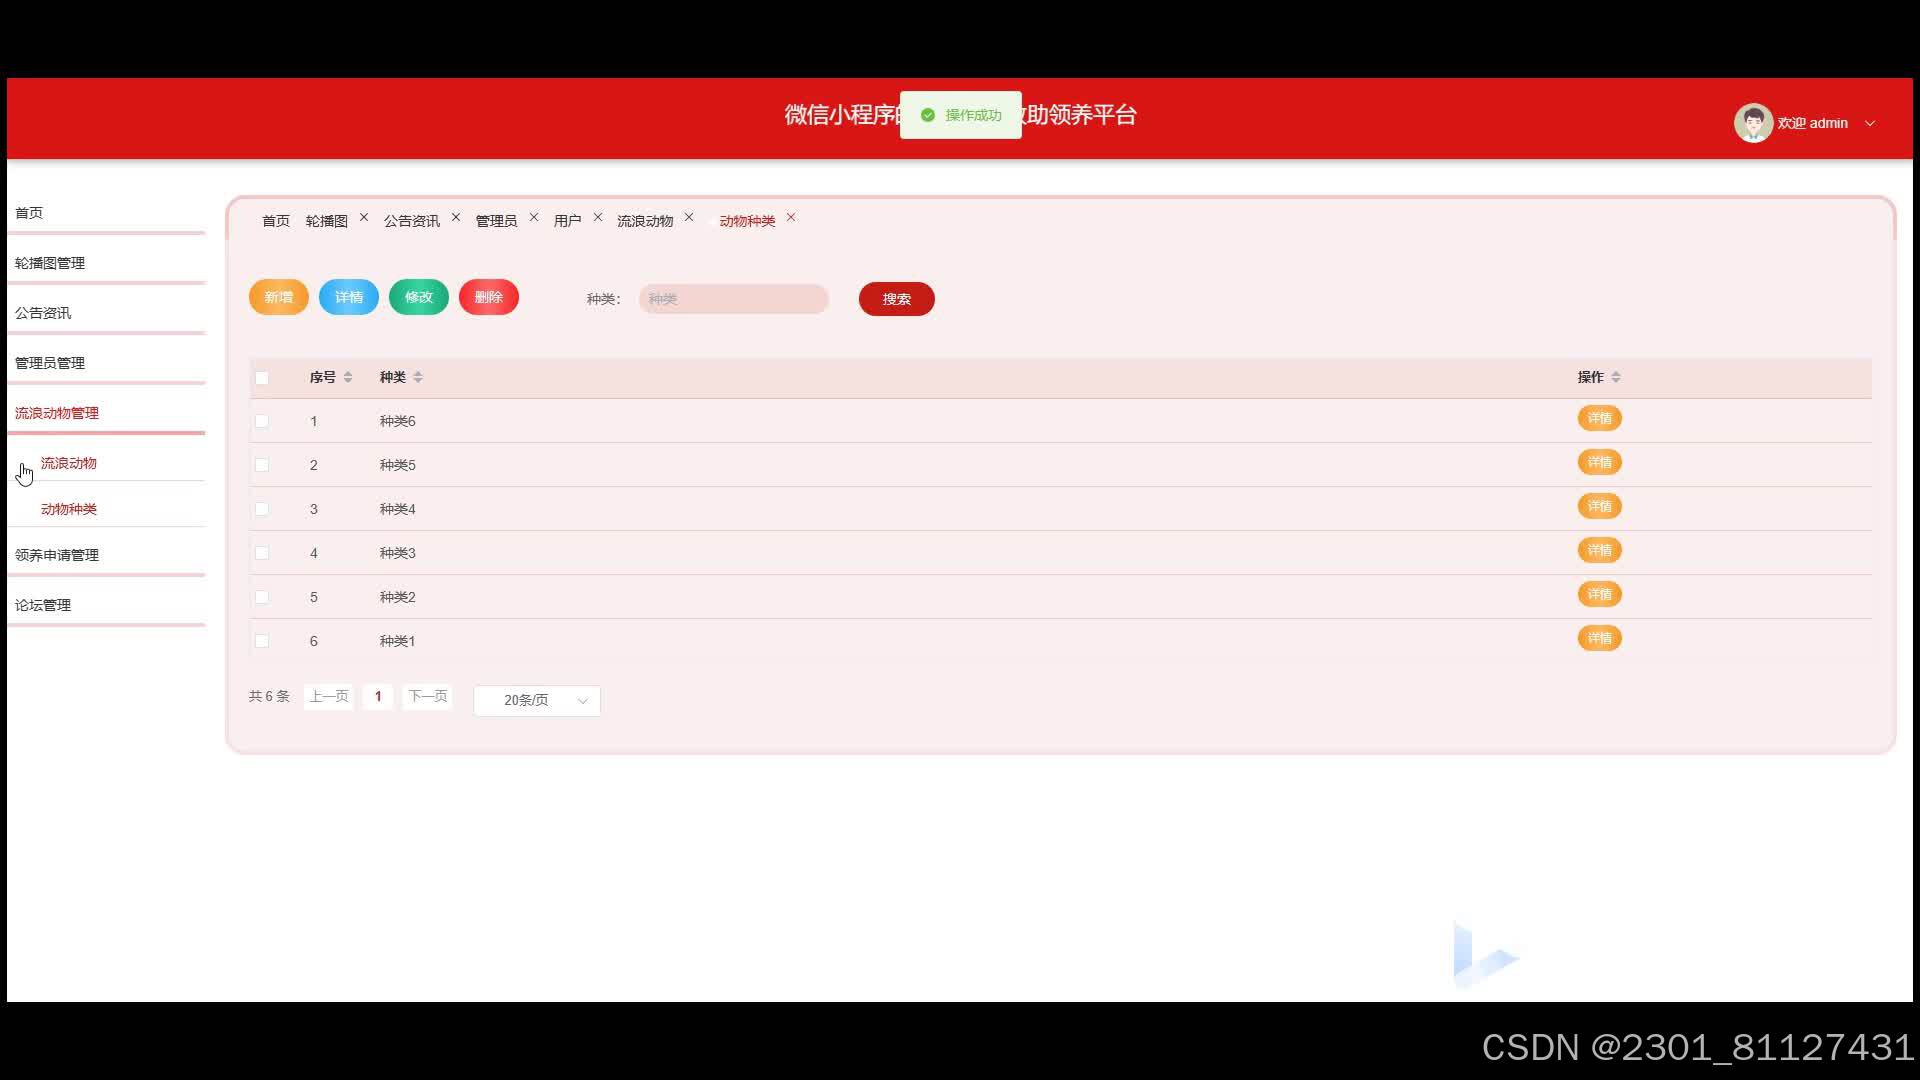This screenshot has width=1920, height=1080.
Task: Open 详情 for row 种类1
Action: pyautogui.click(x=1599, y=638)
